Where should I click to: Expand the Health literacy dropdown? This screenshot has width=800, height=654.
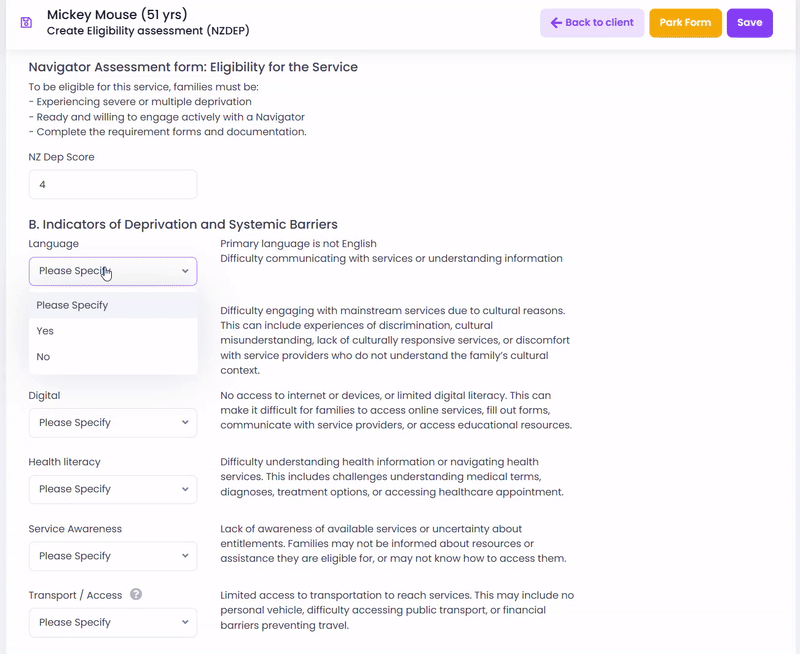(x=113, y=489)
